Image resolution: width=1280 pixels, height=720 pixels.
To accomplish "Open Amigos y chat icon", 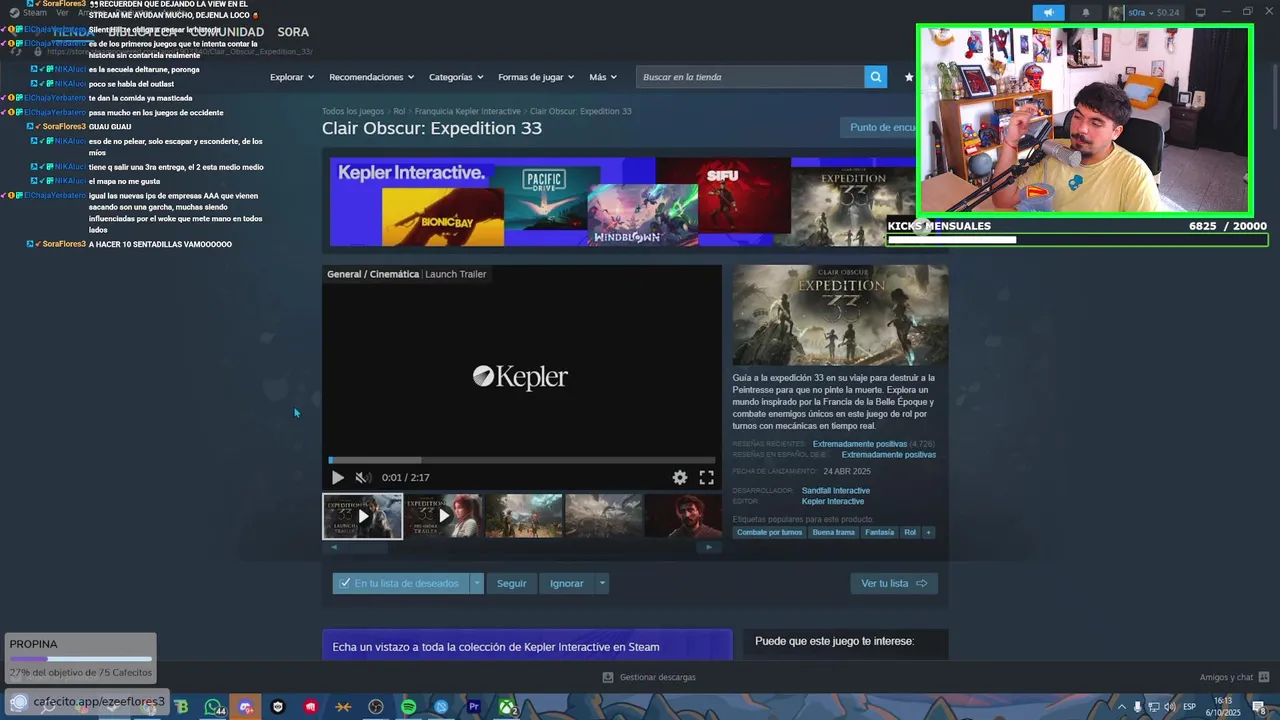I will pos(1264,677).
